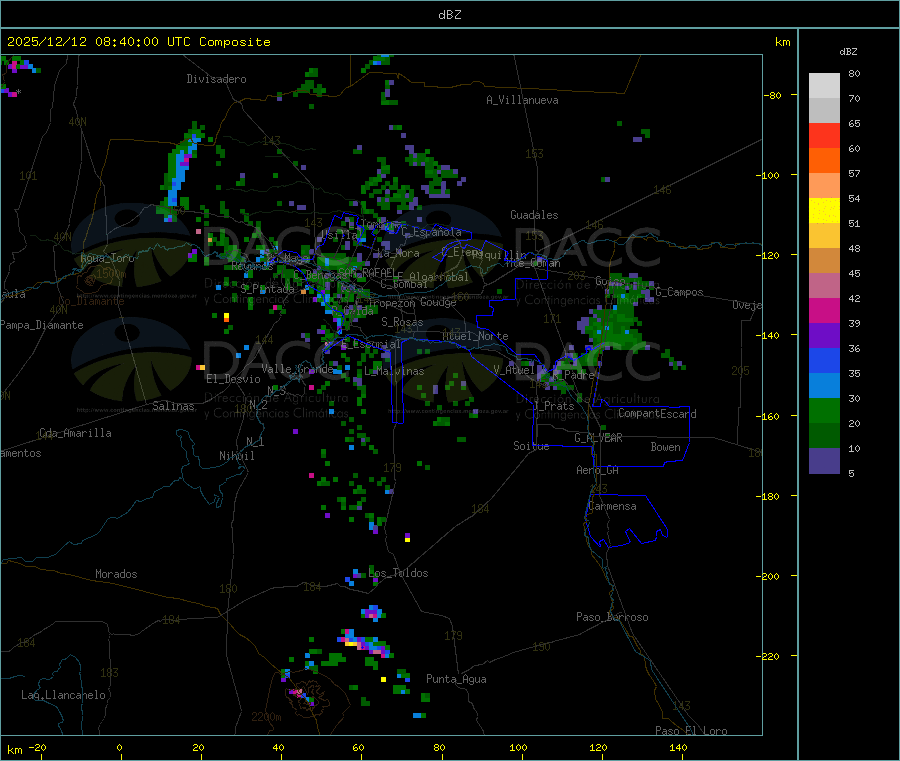Screen dimensions: 900x761
Task: Select the 'CompantEscard' location label
Action: click(657, 413)
